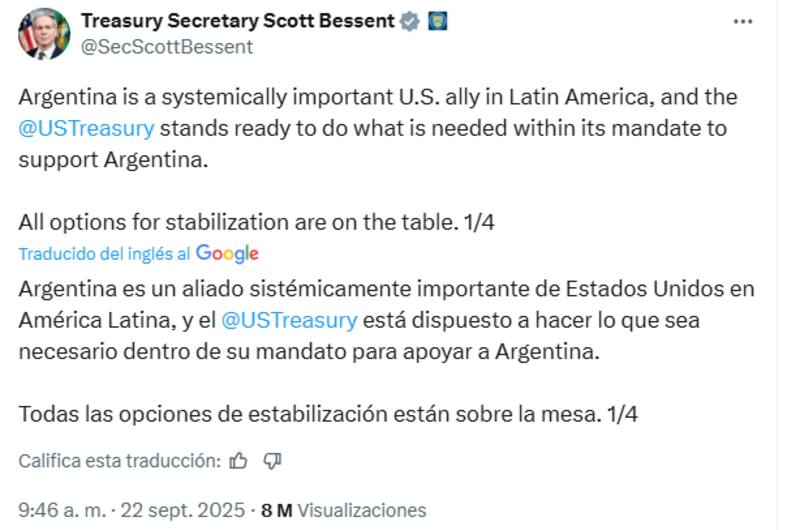The width and height of the screenshot is (800, 530).
Task: Click the Treasury Secretary Scott Bessent display name
Action: (x=236, y=21)
